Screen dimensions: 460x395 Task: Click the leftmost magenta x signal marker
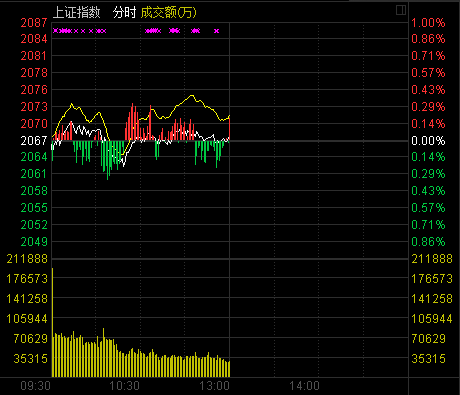coord(55,31)
